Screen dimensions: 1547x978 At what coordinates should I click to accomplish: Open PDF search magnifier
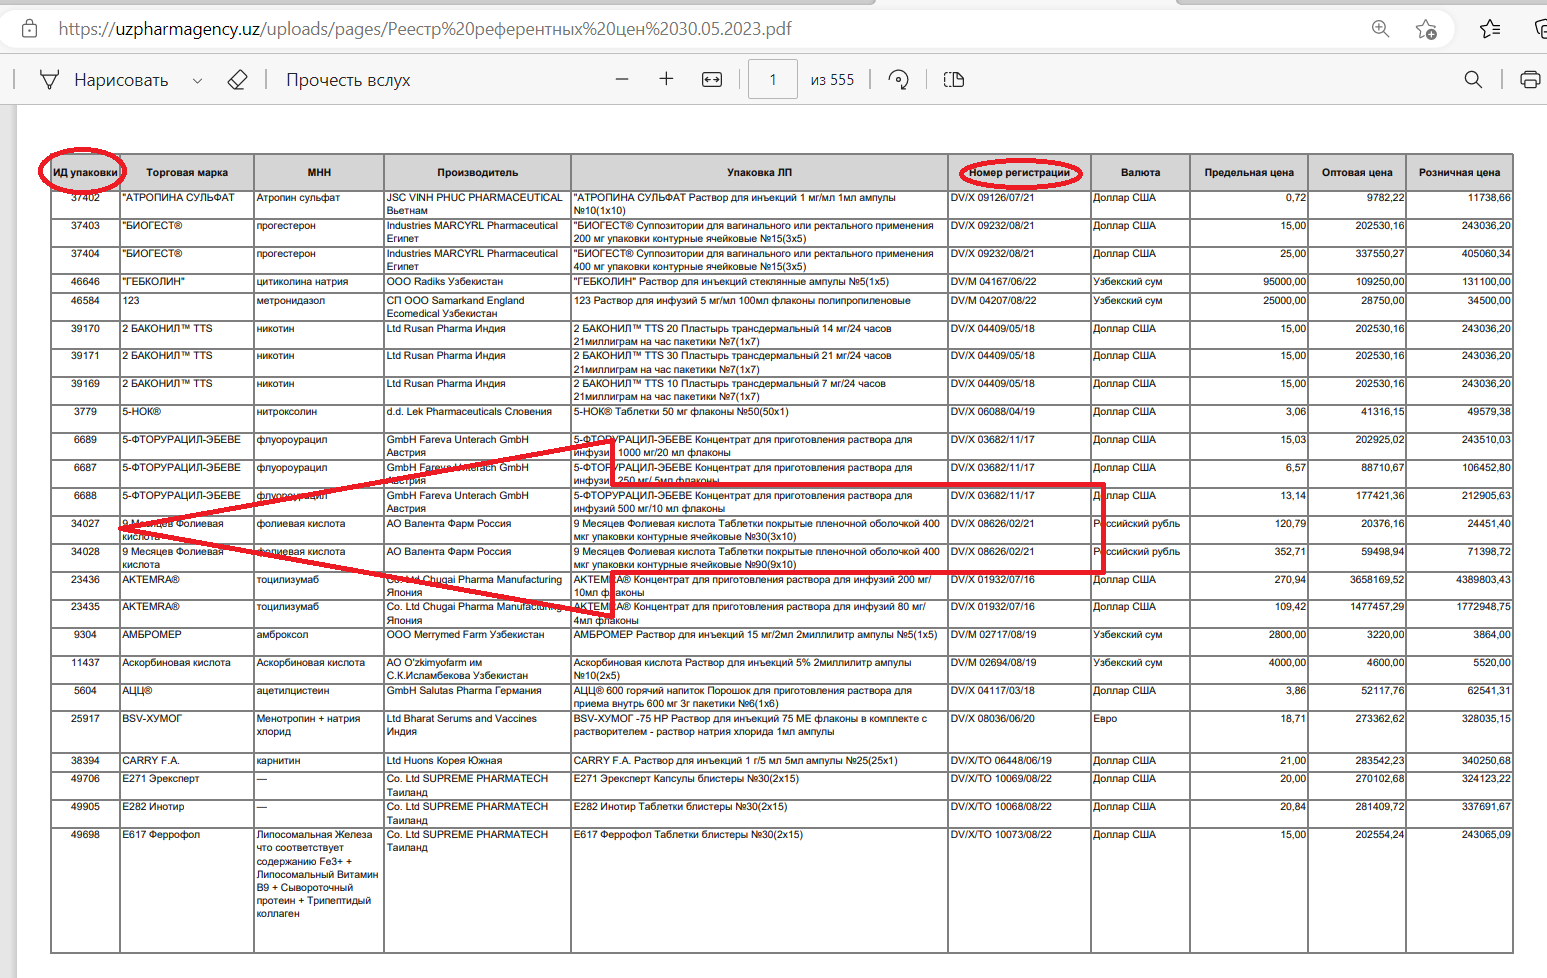click(1473, 79)
